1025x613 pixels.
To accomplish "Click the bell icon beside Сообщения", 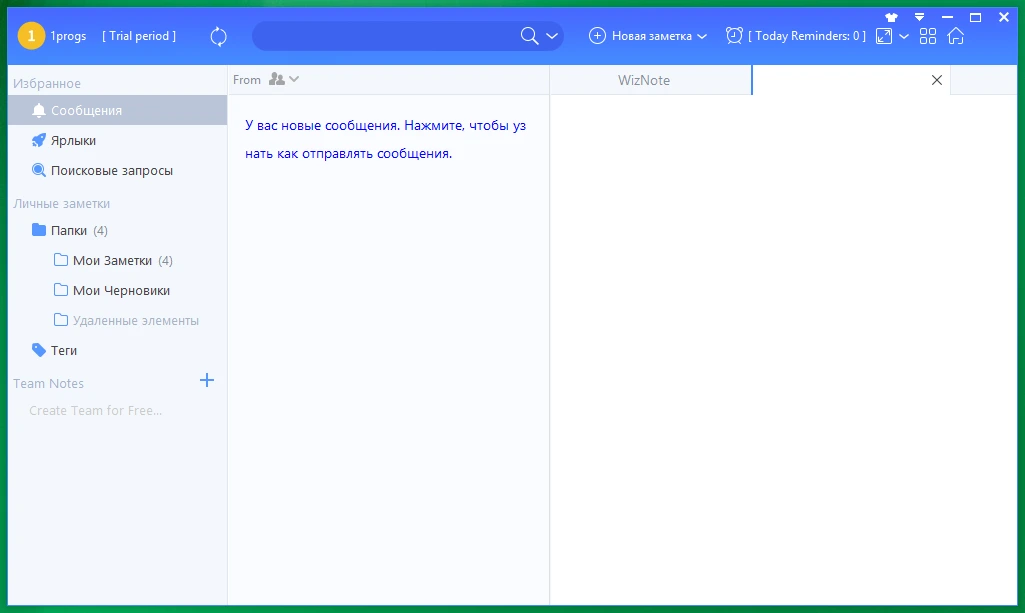I will point(39,110).
